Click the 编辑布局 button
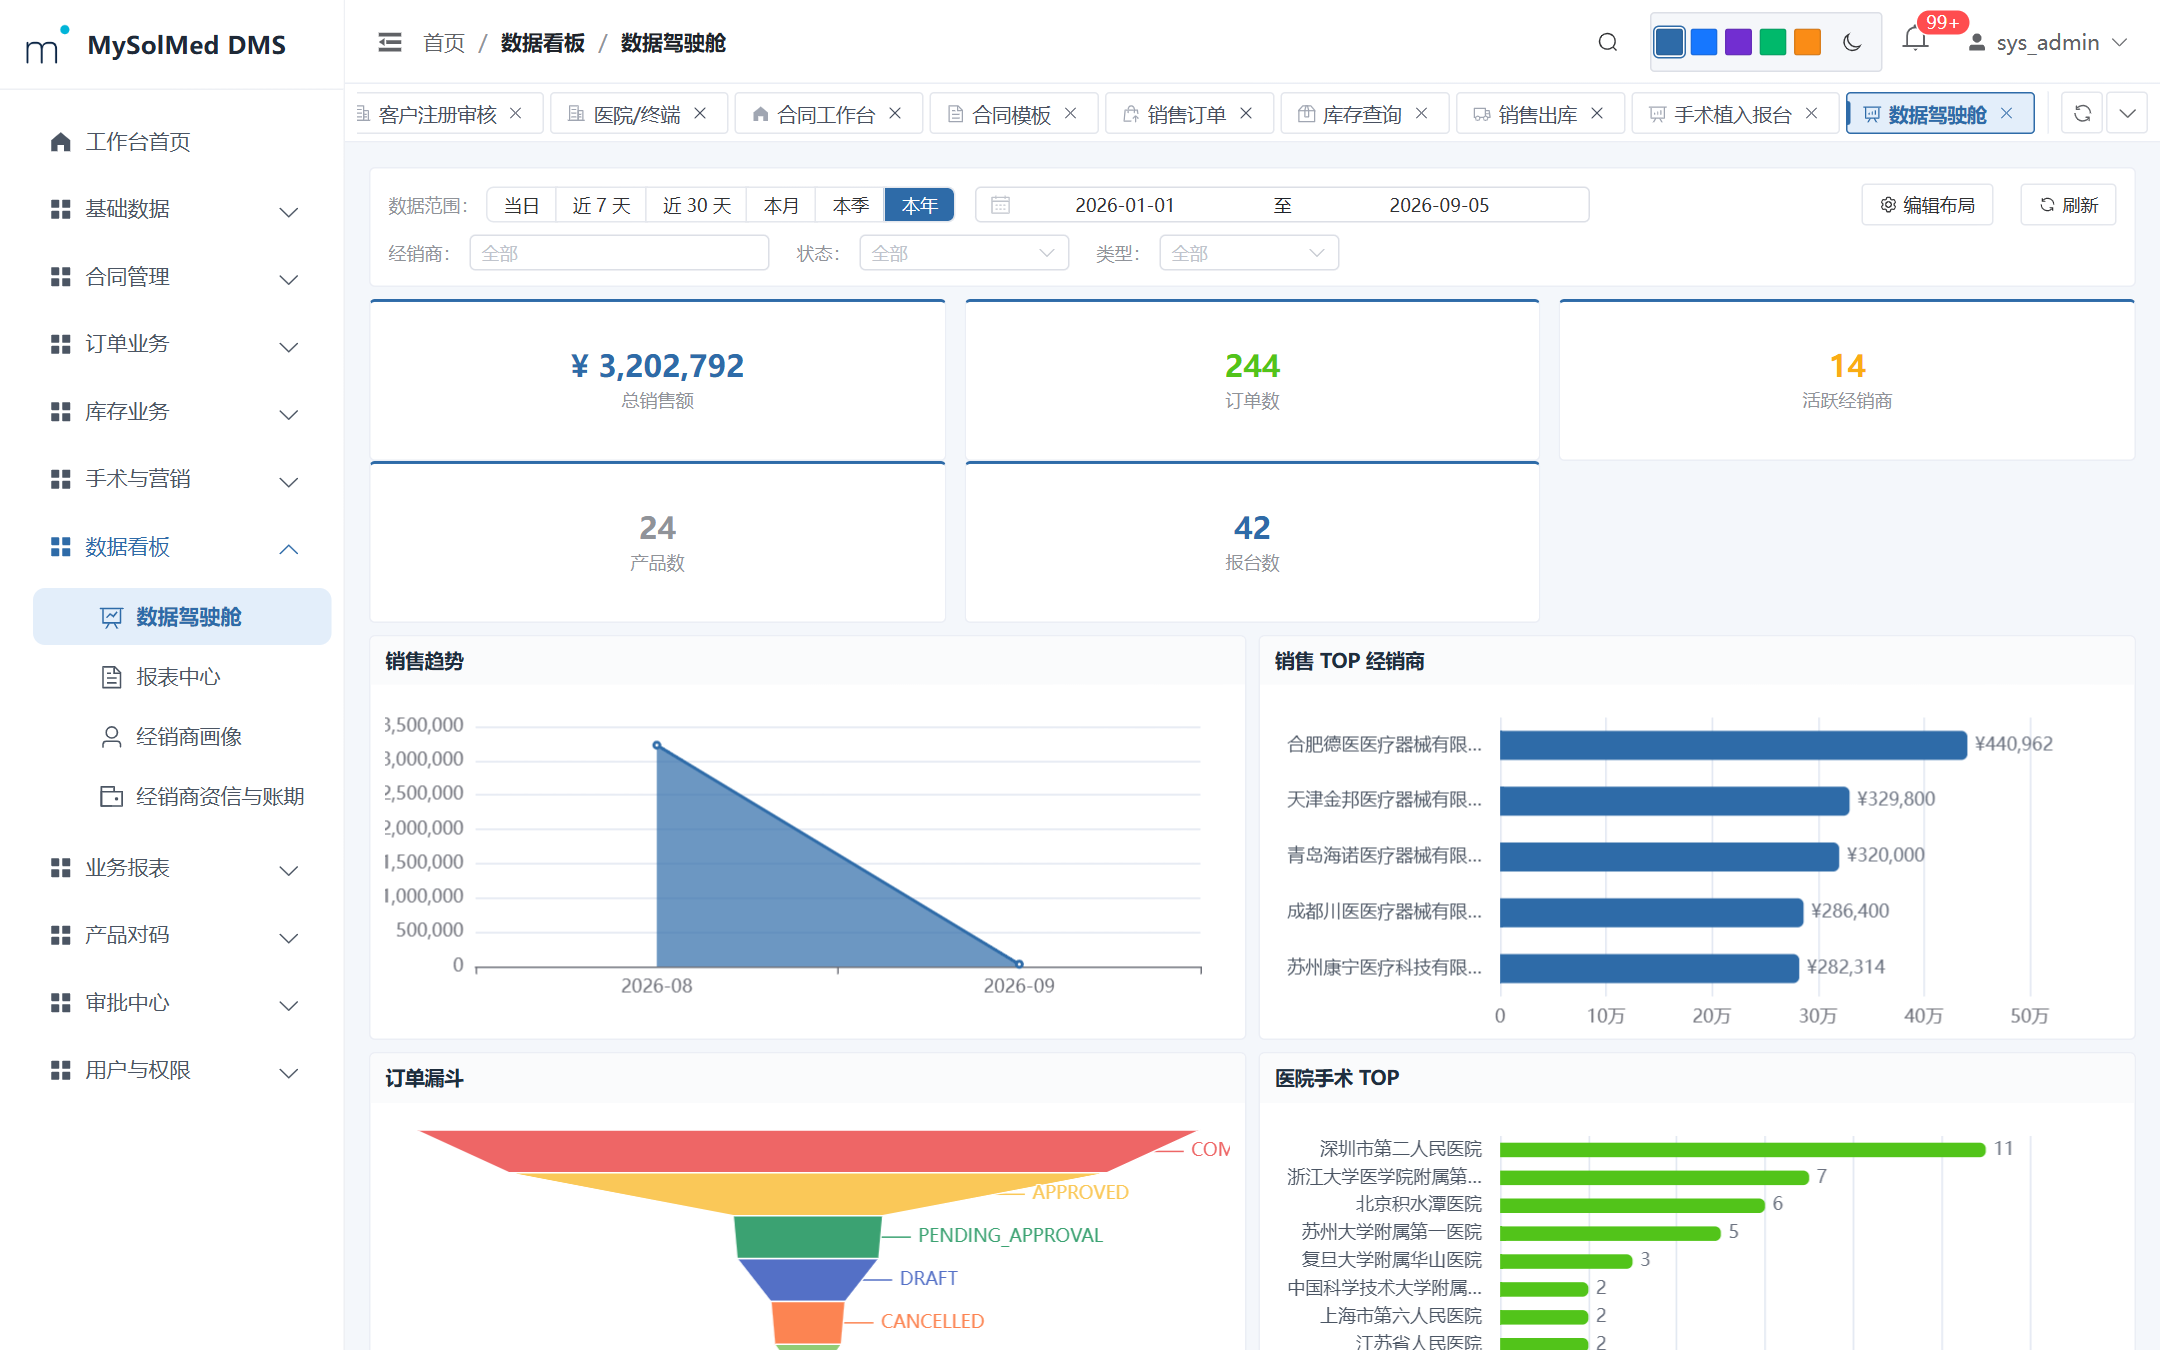 click(x=1927, y=205)
